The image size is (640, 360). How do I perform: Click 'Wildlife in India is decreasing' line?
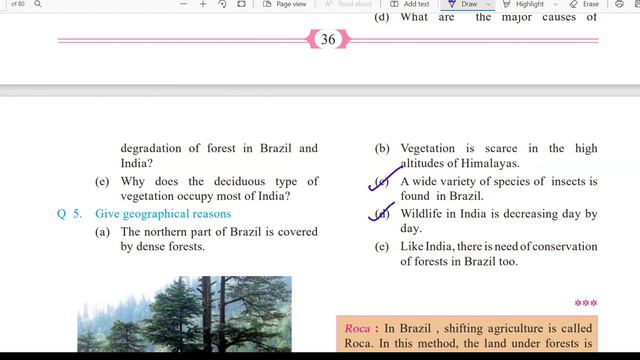click(x=499, y=214)
